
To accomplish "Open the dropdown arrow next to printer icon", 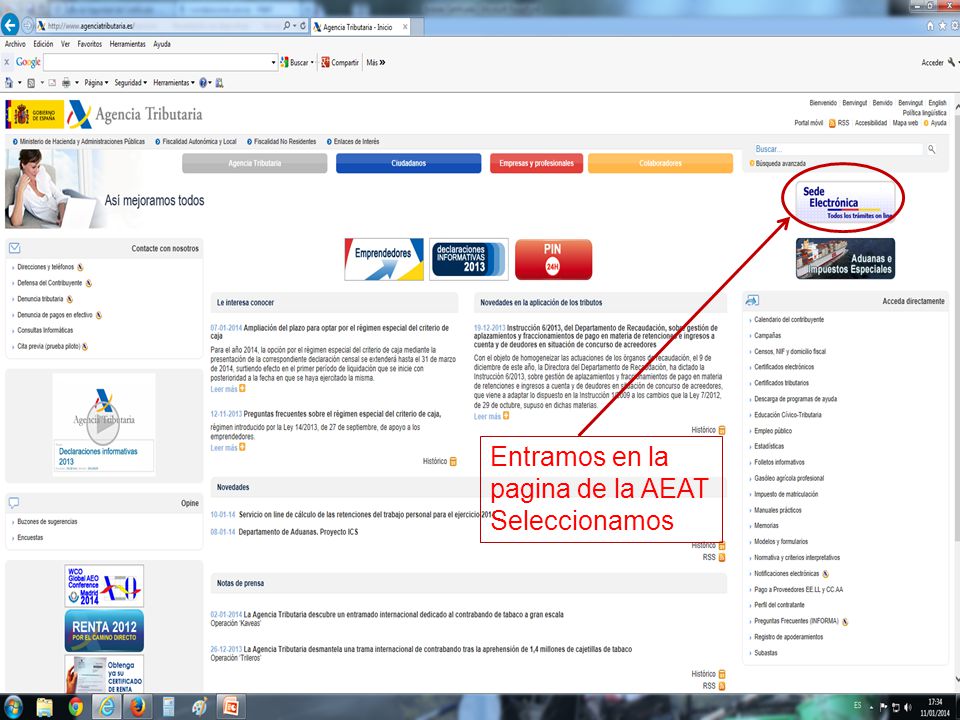I will 77,83.
